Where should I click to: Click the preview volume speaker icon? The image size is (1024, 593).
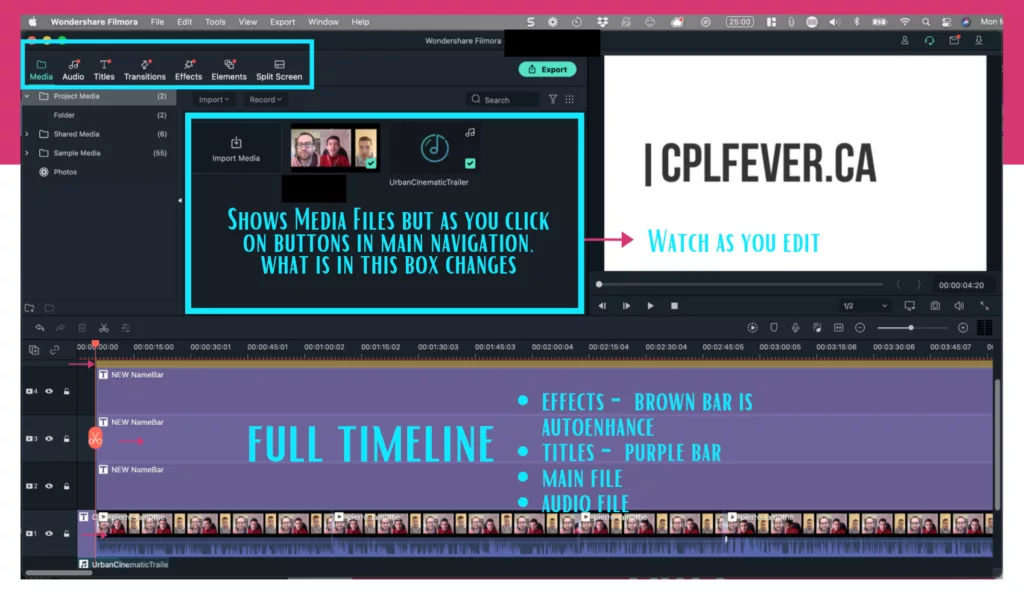click(x=959, y=306)
